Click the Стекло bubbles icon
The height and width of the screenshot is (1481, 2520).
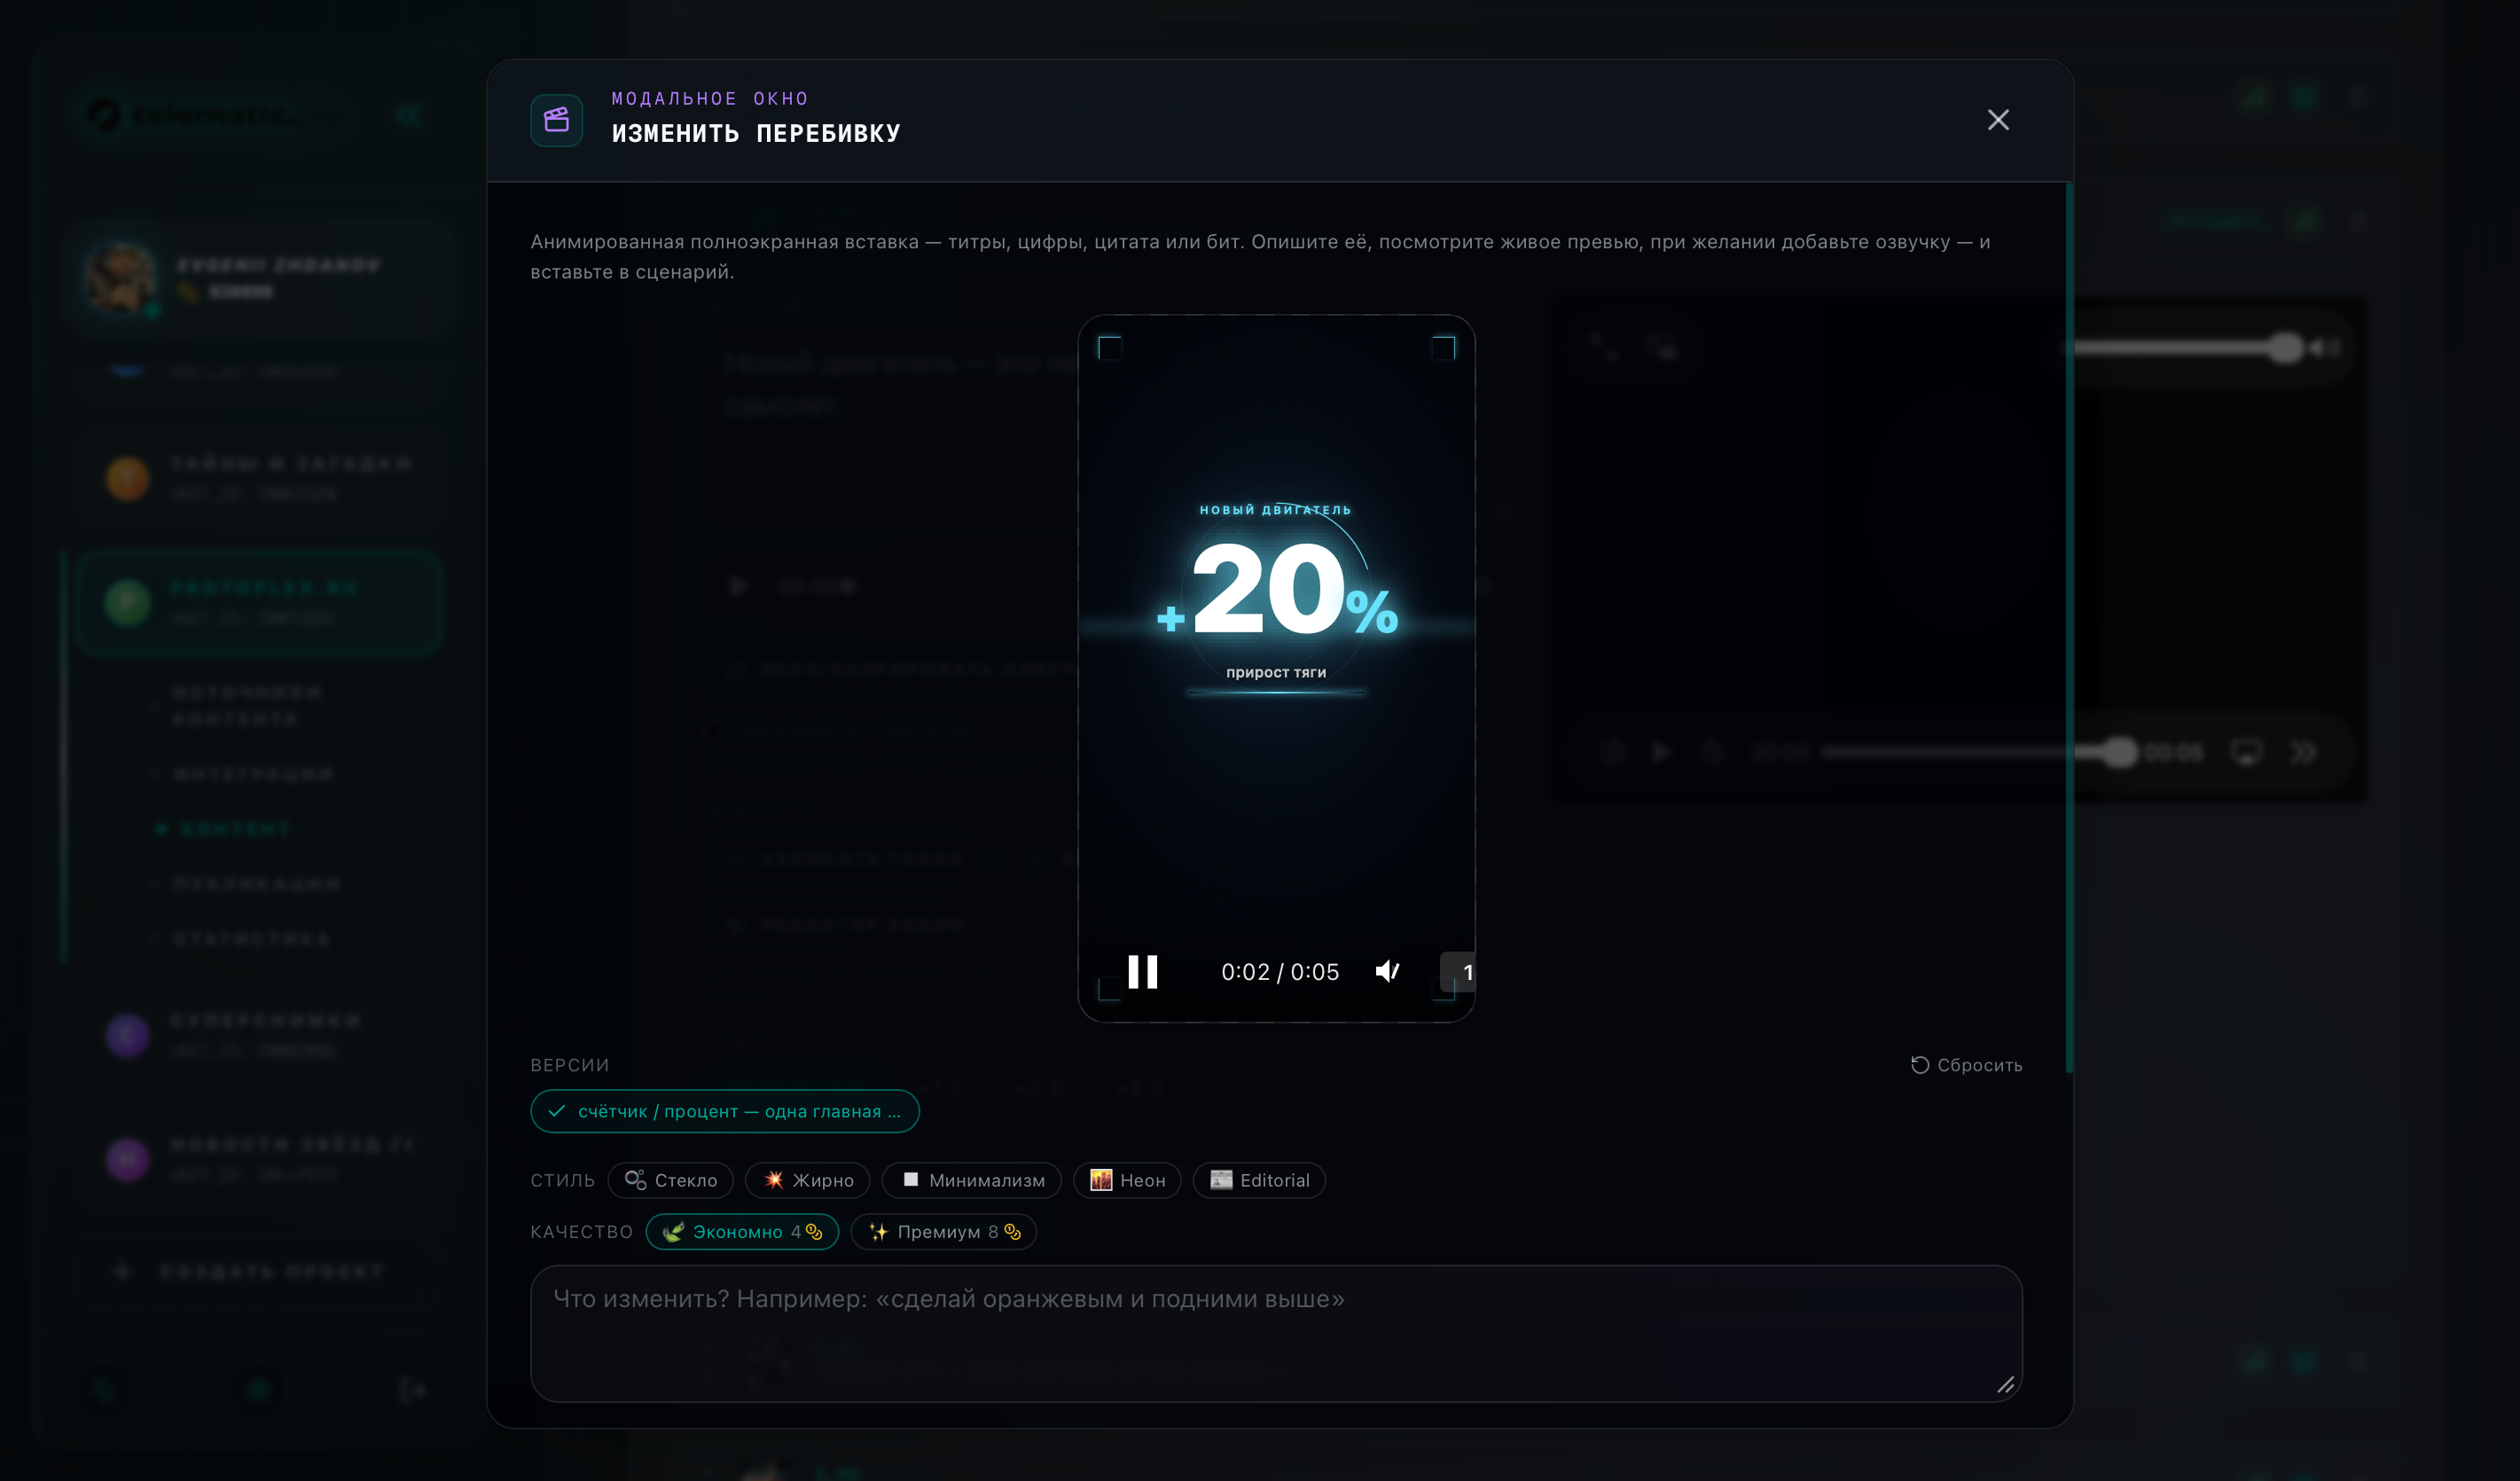[635, 1180]
